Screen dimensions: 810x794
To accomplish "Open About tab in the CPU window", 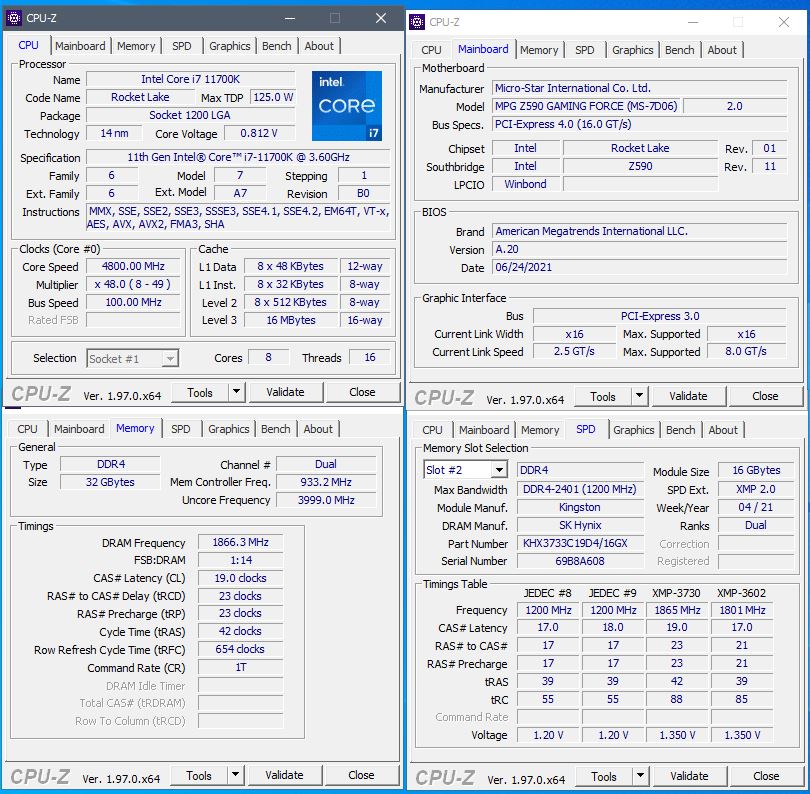I will [319, 46].
